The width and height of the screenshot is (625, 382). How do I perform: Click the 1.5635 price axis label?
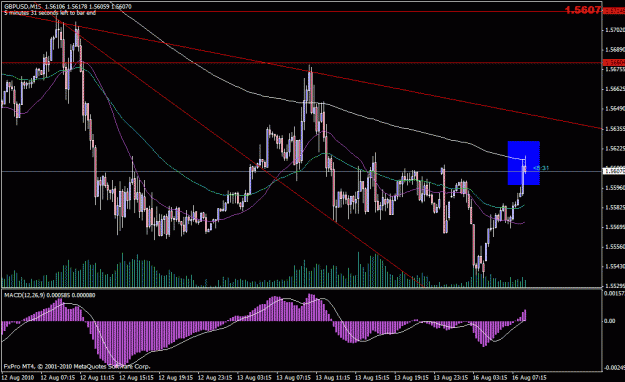(614, 128)
